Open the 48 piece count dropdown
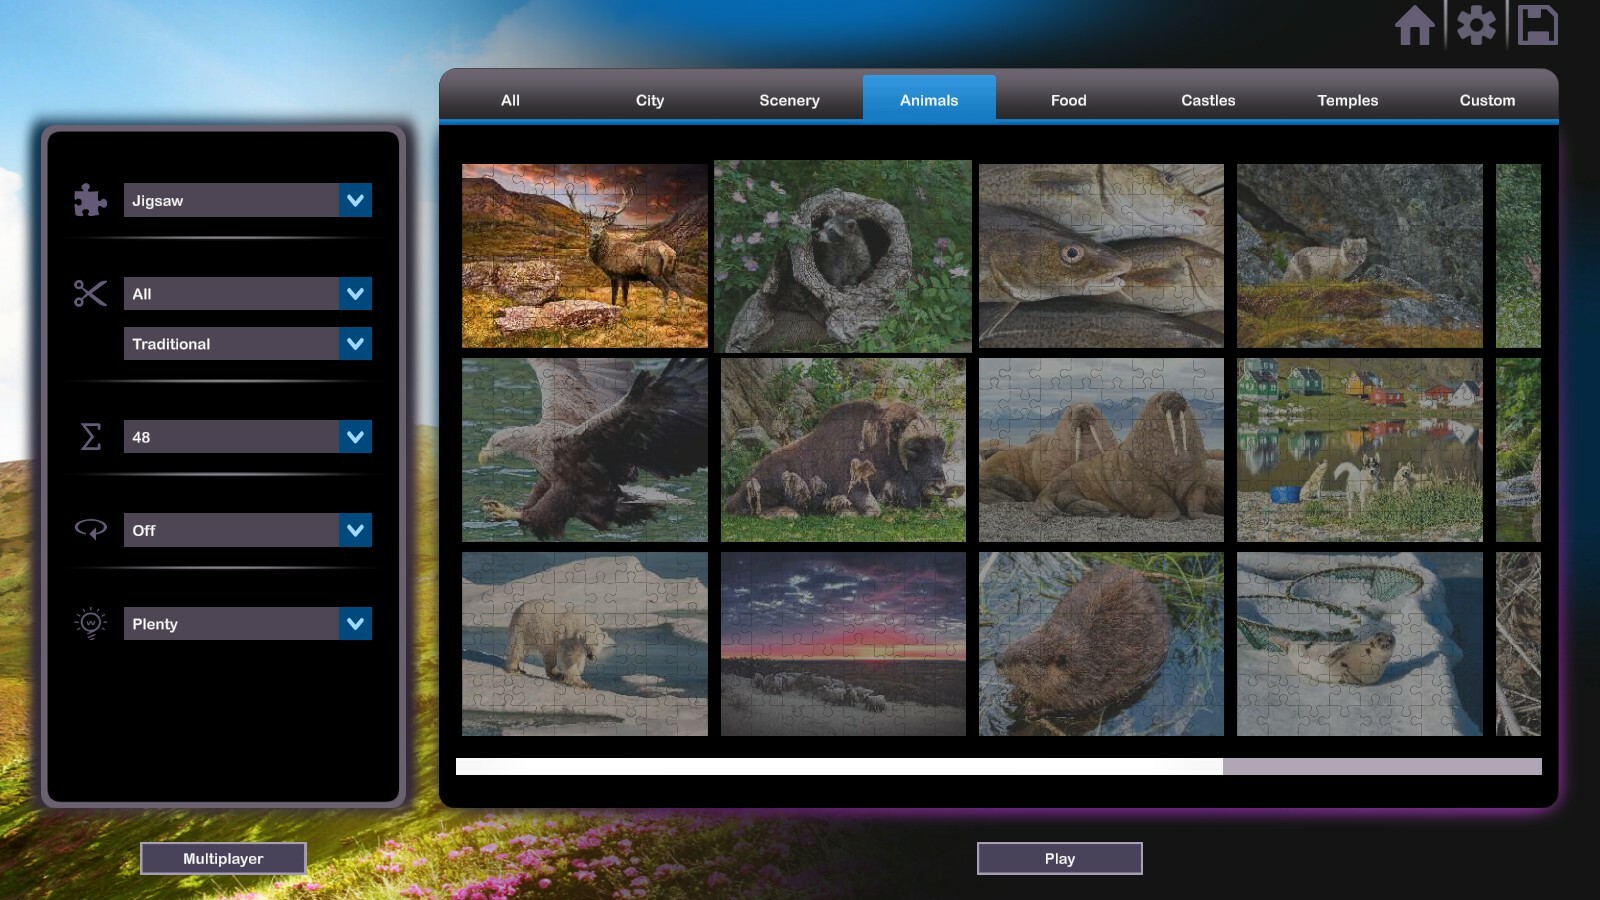This screenshot has width=1600, height=900. pyautogui.click(x=247, y=436)
